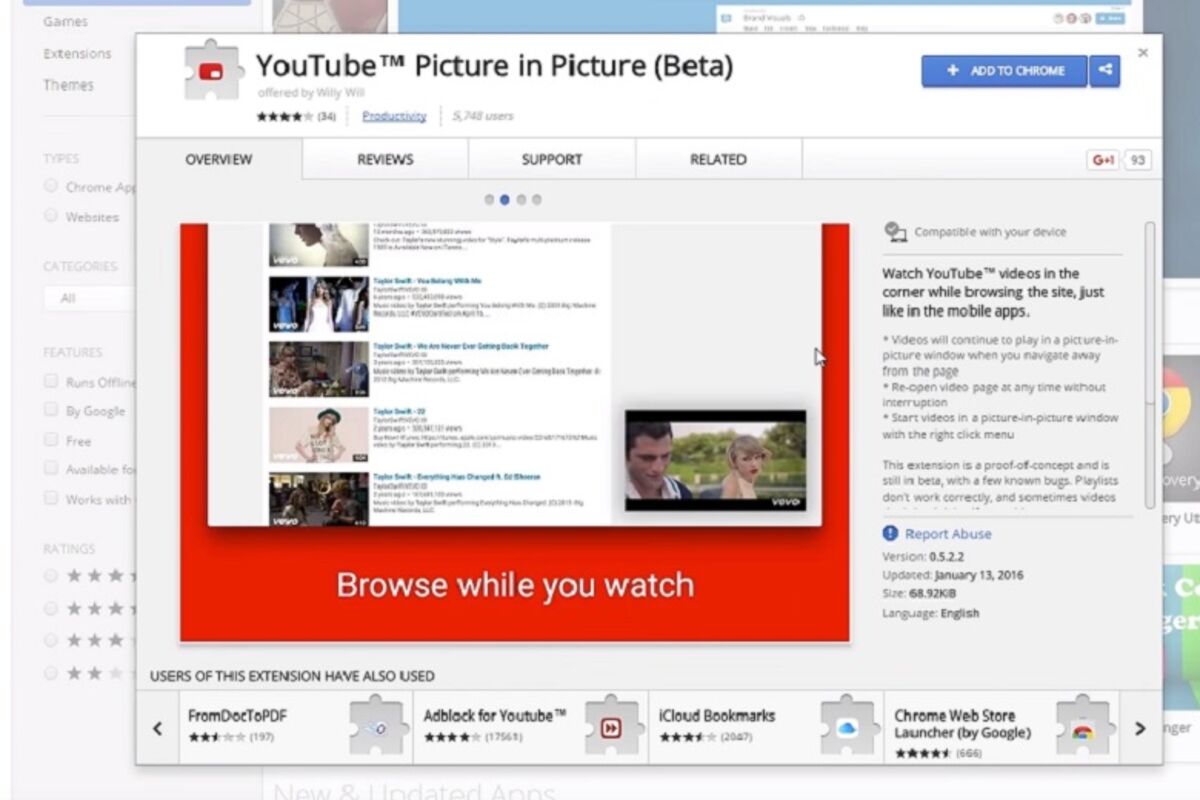The width and height of the screenshot is (1200, 800).
Task: Click the Google +1 button
Action: pyautogui.click(x=1103, y=160)
